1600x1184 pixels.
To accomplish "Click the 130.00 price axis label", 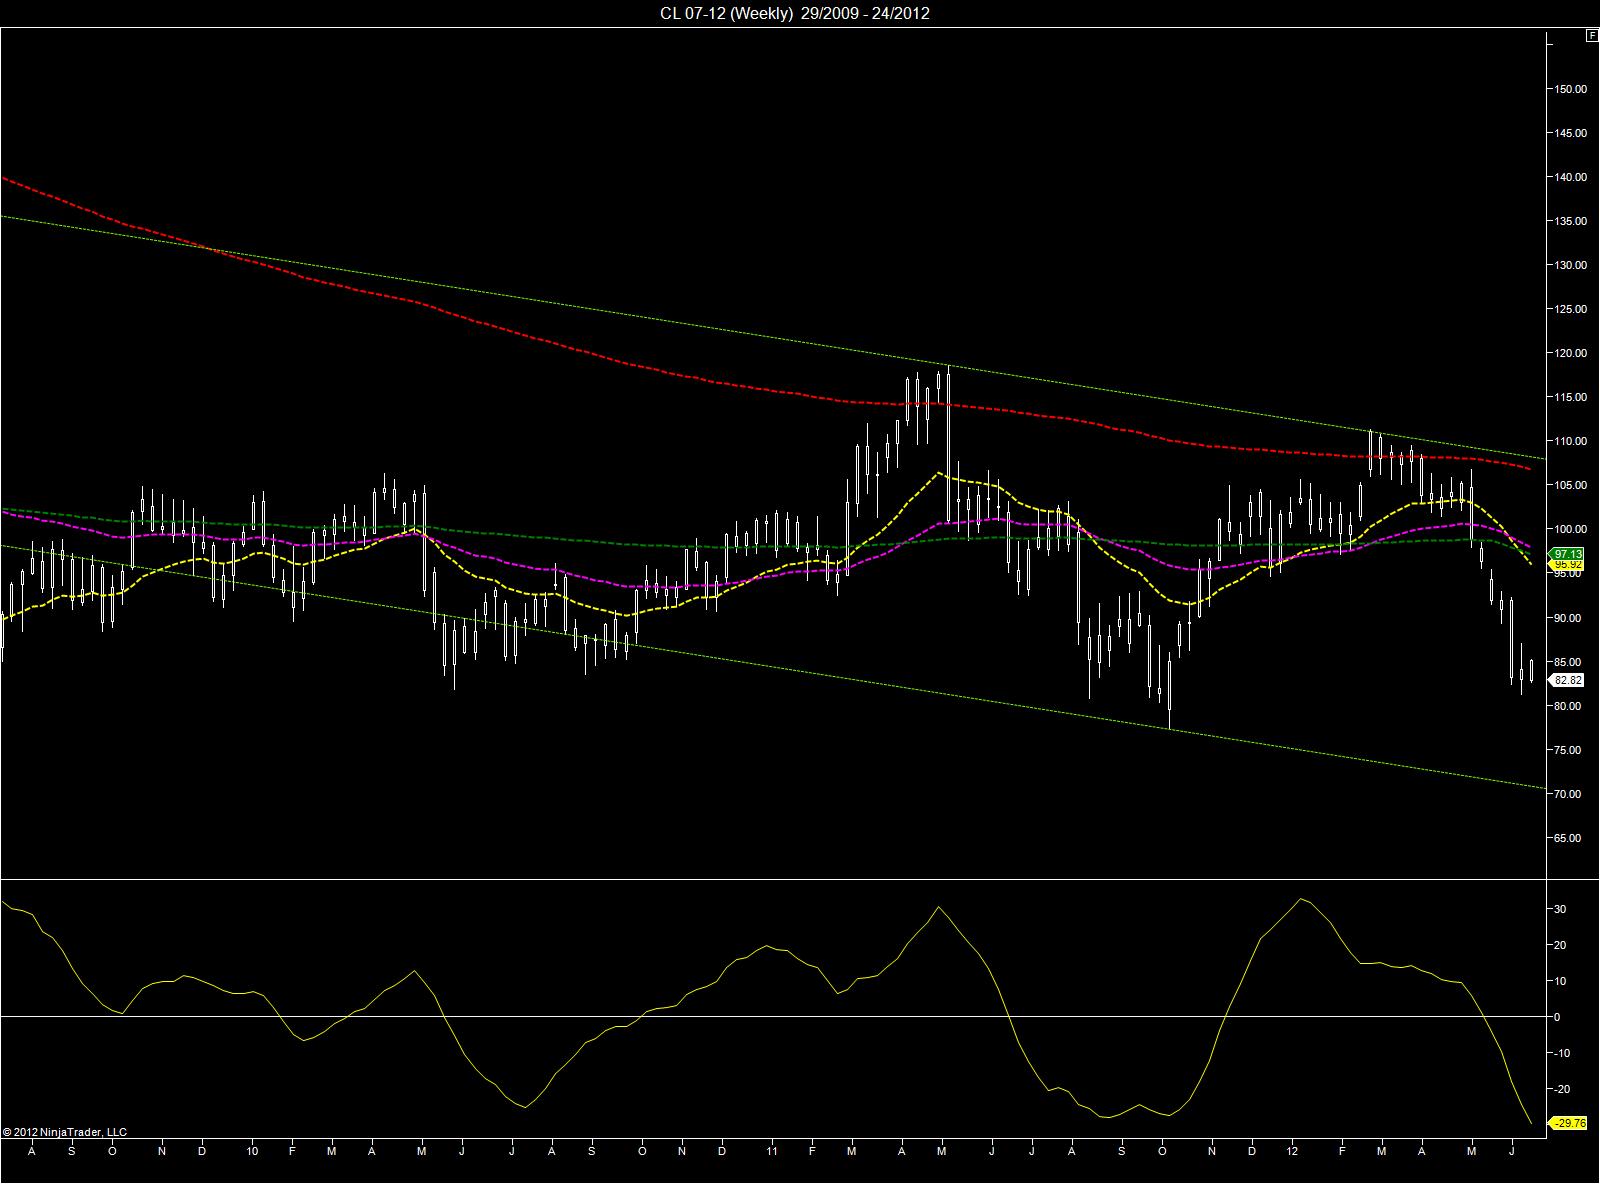I will tap(1569, 265).
